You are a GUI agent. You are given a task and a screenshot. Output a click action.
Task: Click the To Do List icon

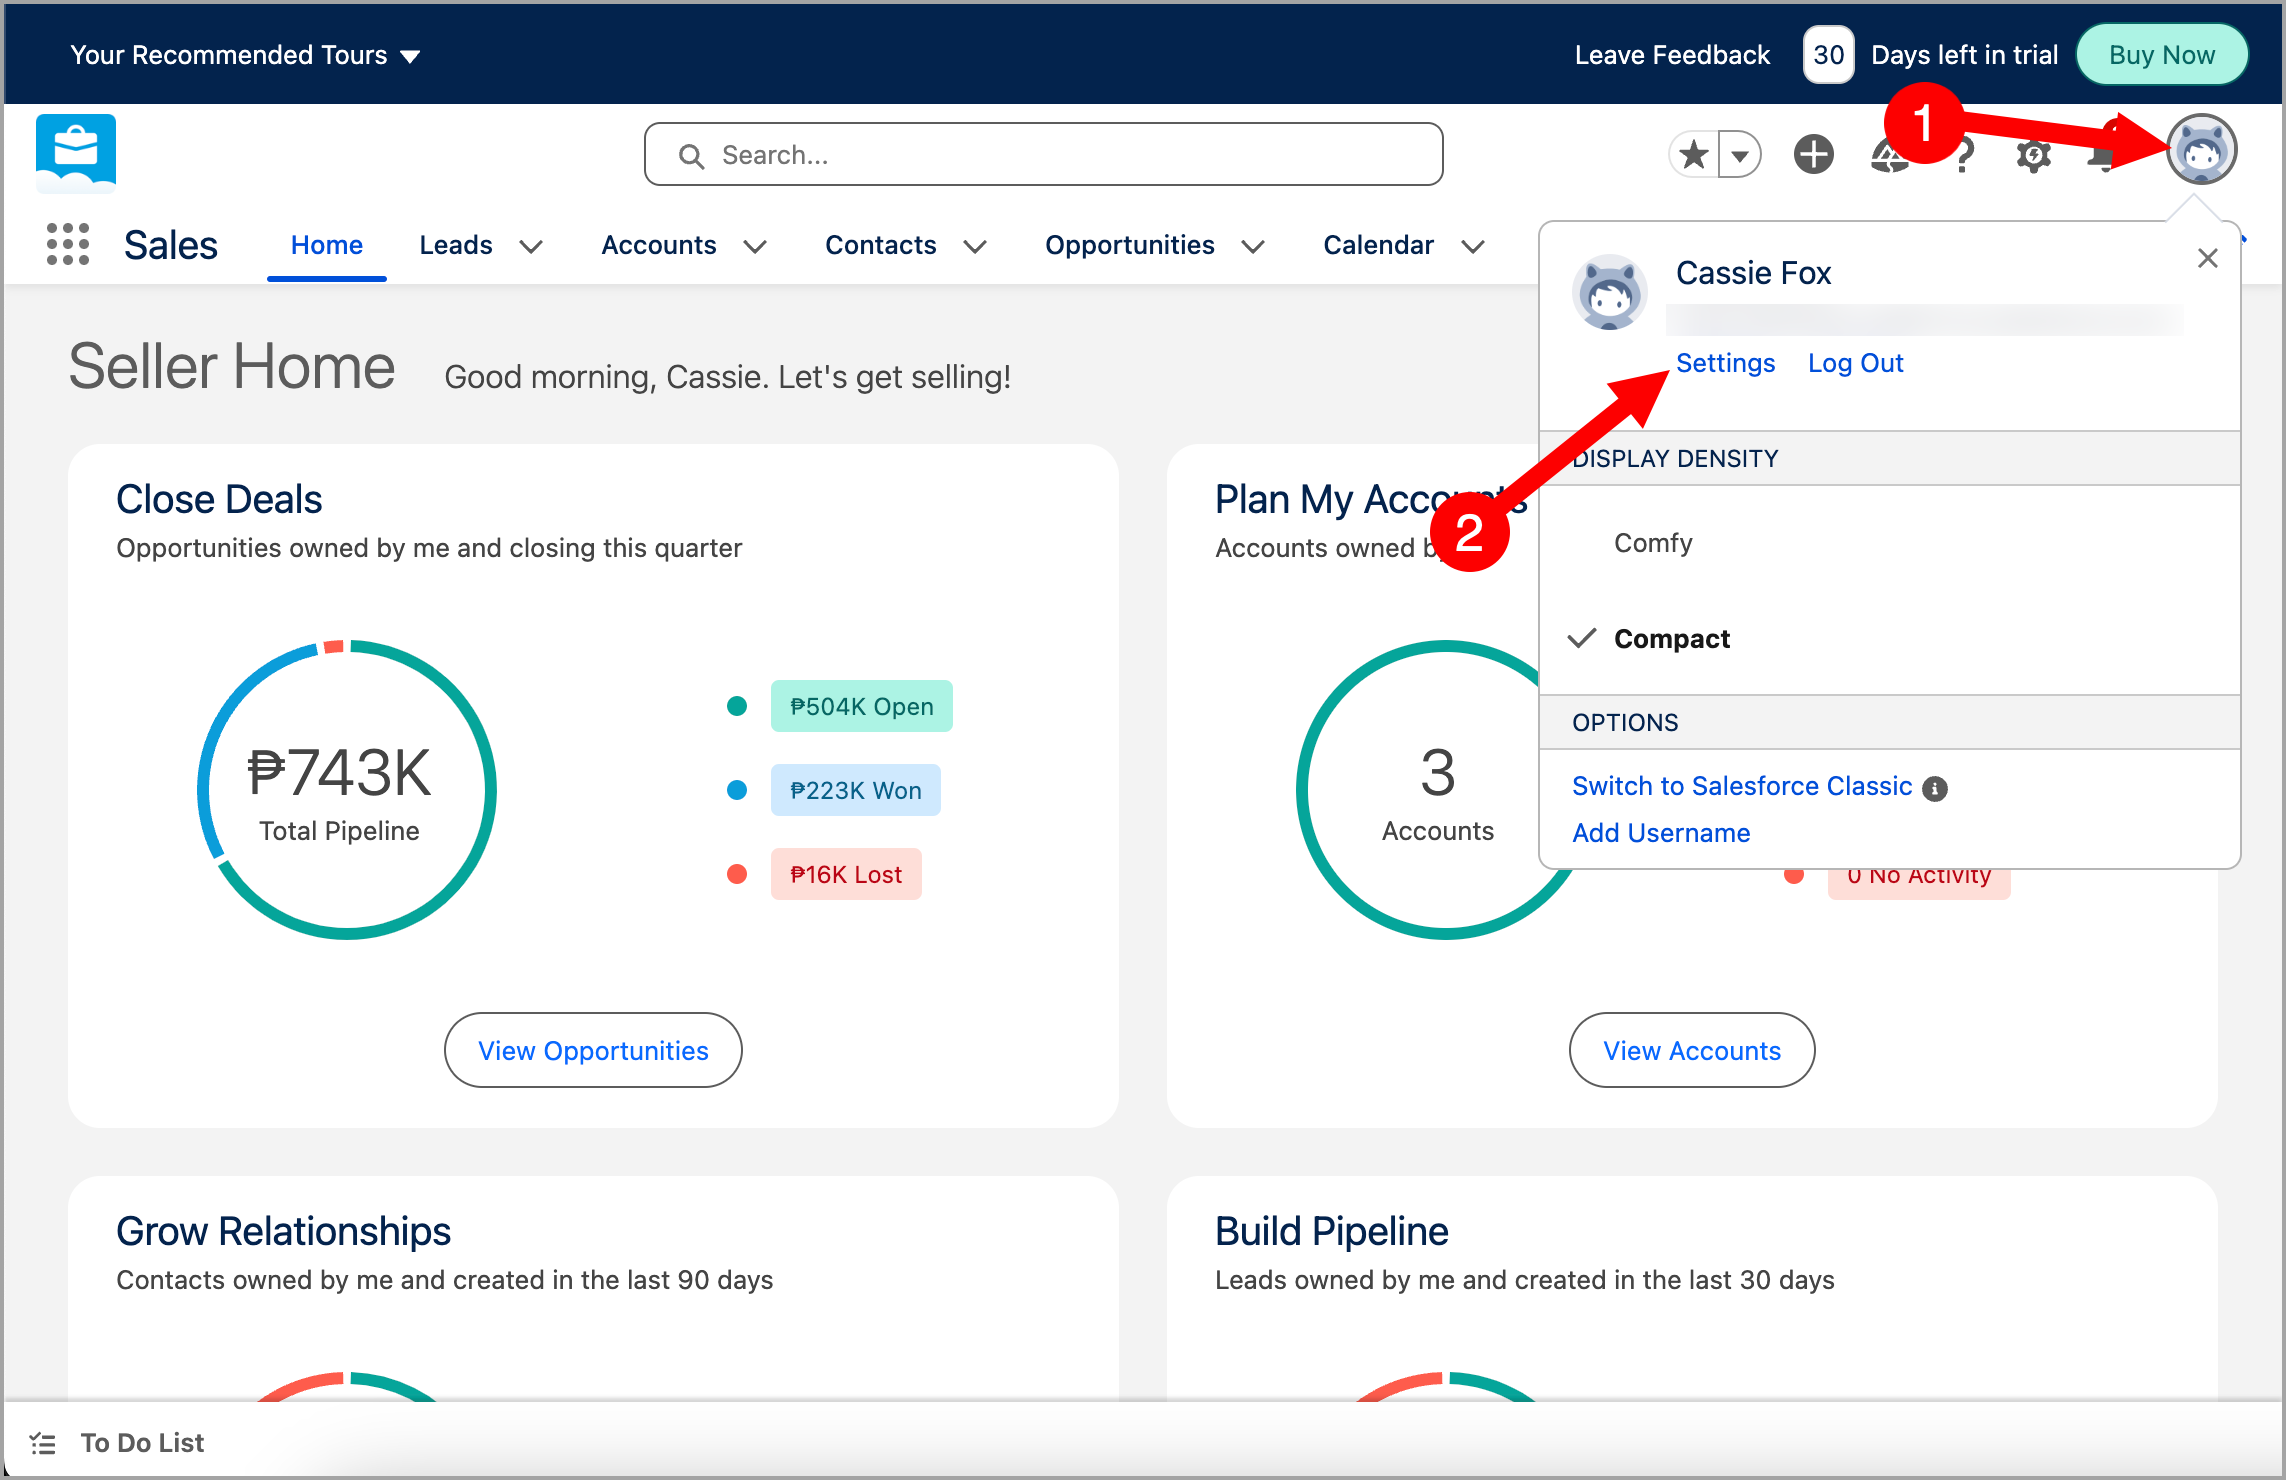coord(42,1443)
